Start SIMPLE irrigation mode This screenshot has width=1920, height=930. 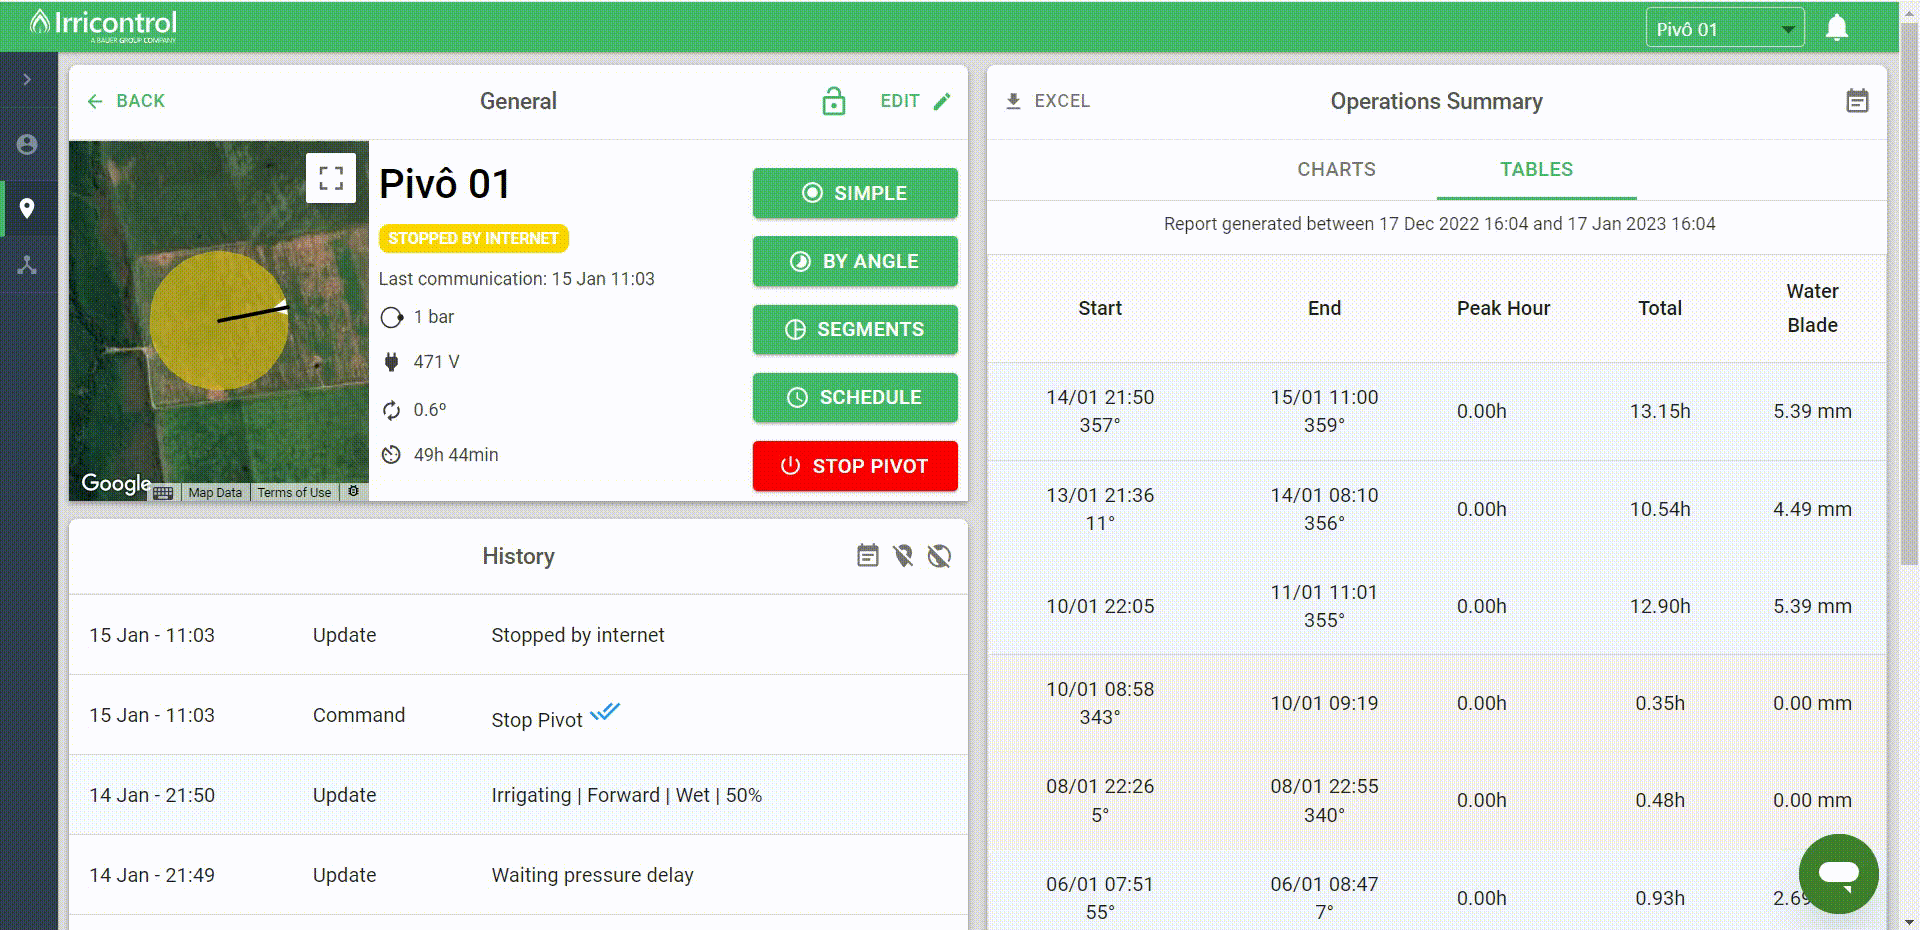(855, 193)
